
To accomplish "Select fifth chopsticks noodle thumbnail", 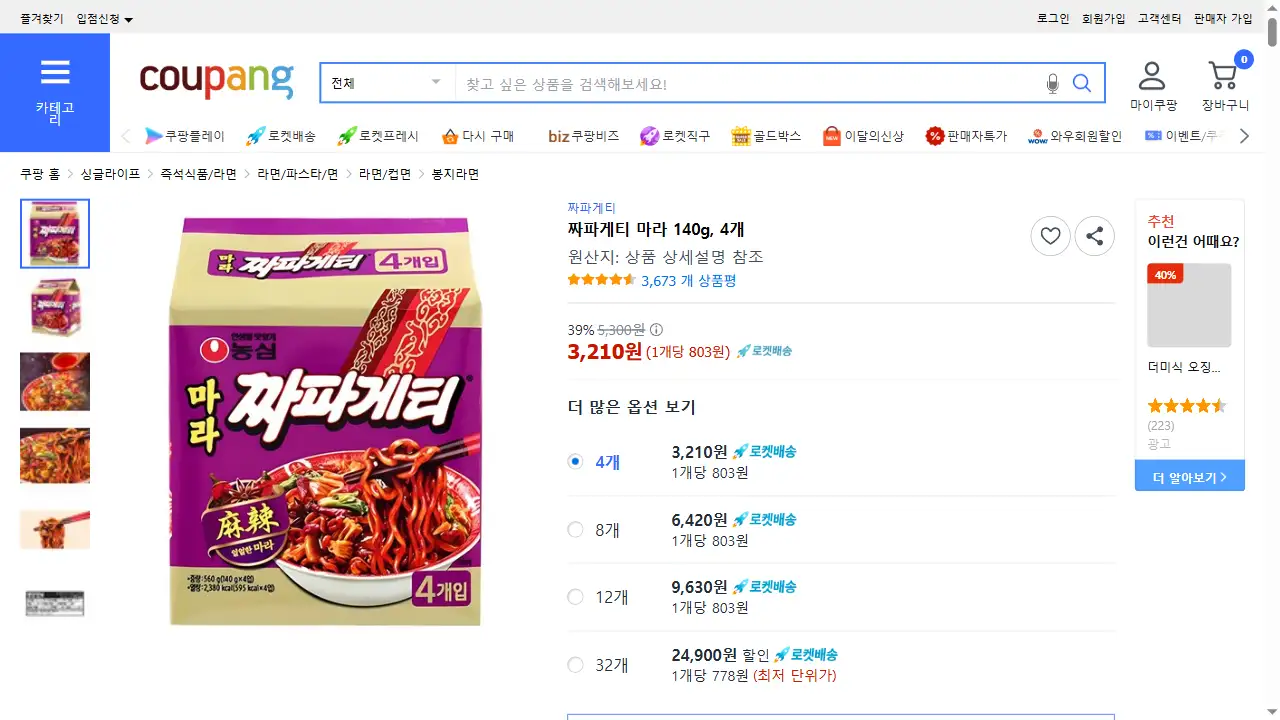I will [x=55, y=529].
